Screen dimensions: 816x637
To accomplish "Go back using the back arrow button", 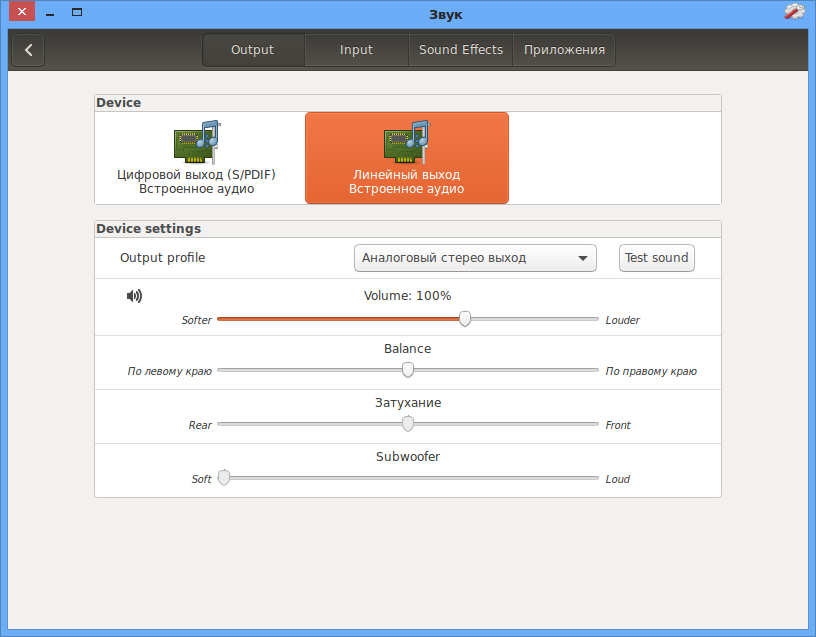I will [28, 50].
